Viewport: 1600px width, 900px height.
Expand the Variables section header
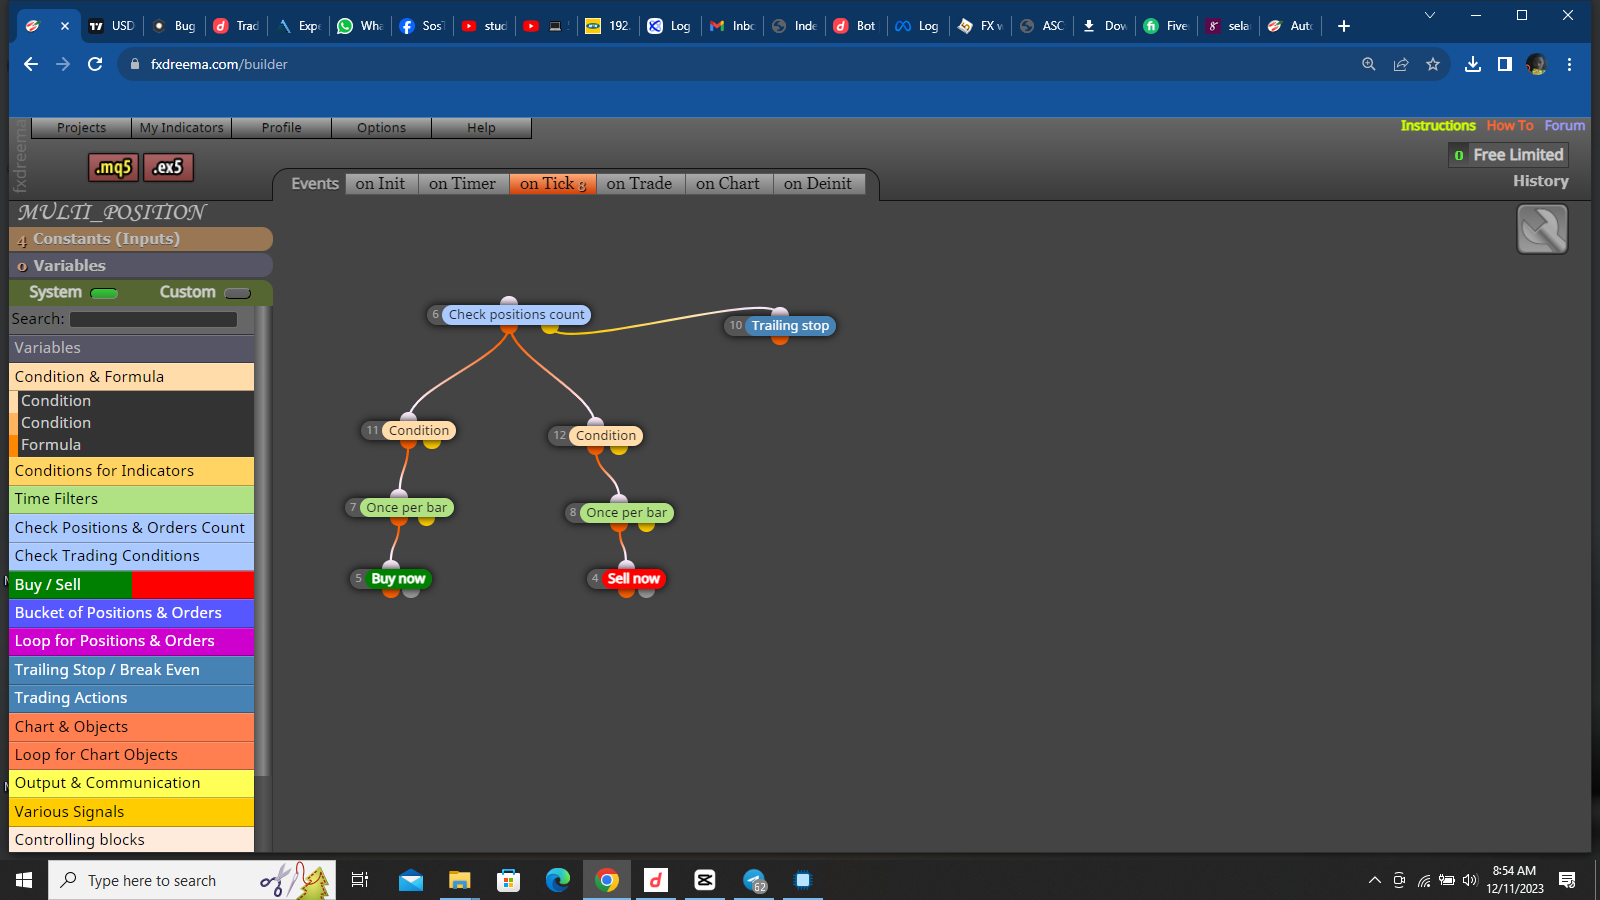pyautogui.click(x=141, y=265)
